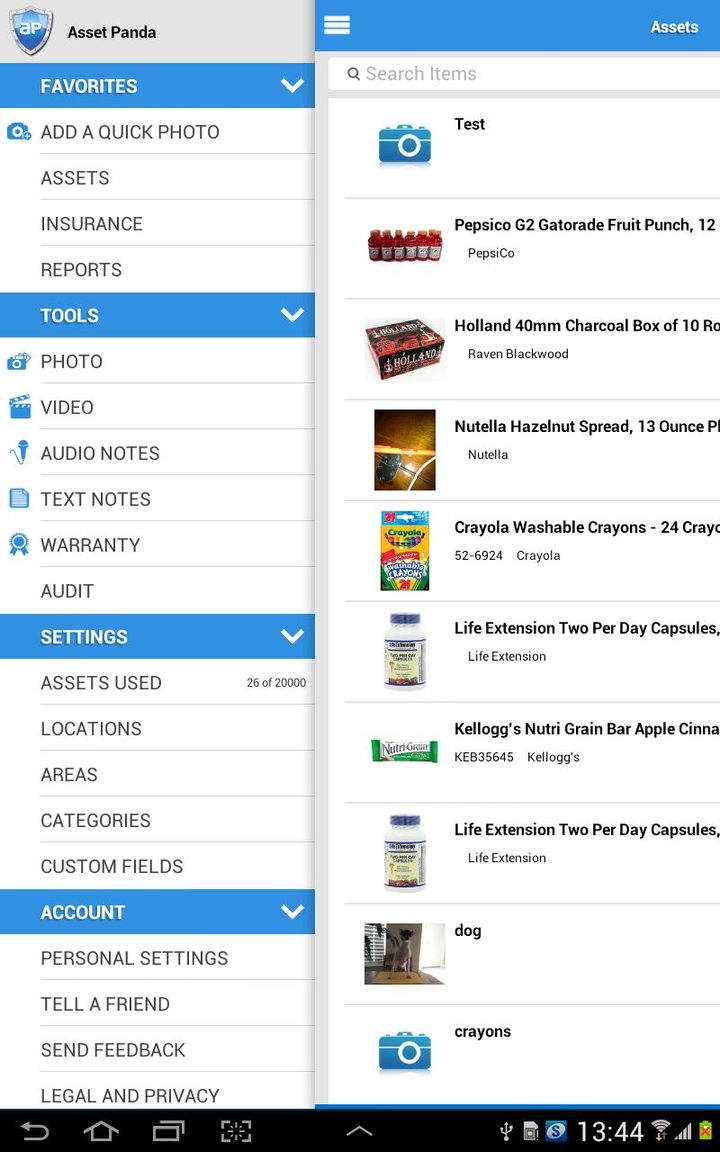Image resolution: width=720 pixels, height=1152 pixels.
Task: Click the Text Notes document icon
Action: coord(19,498)
